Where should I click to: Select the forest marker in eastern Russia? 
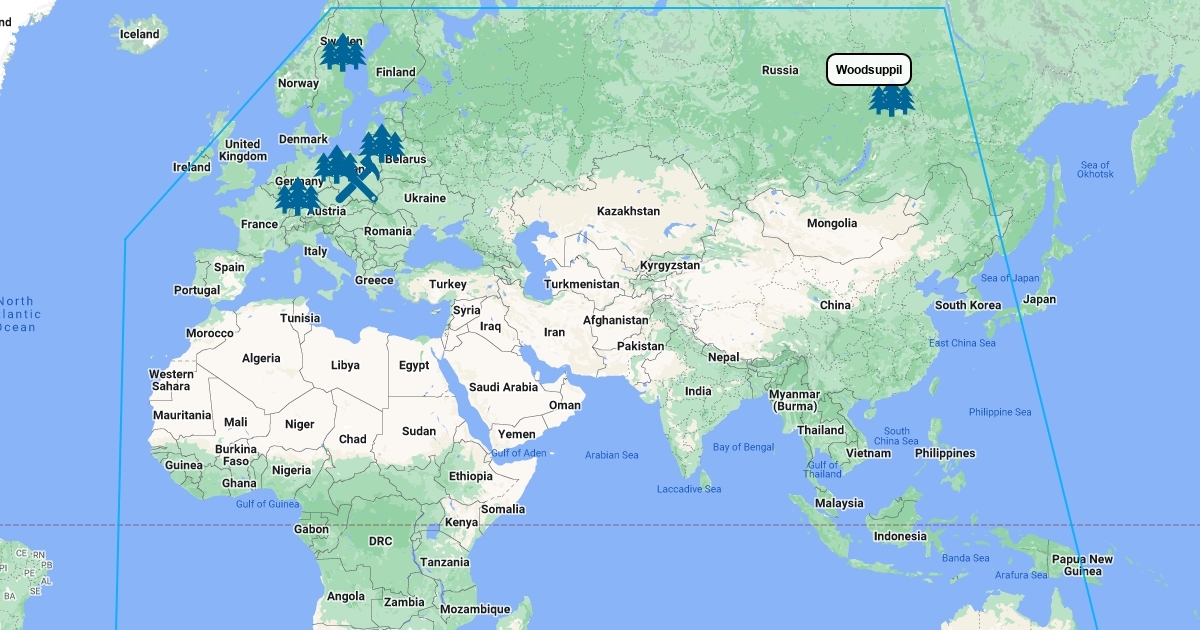pyautogui.click(x=891, y=99)
